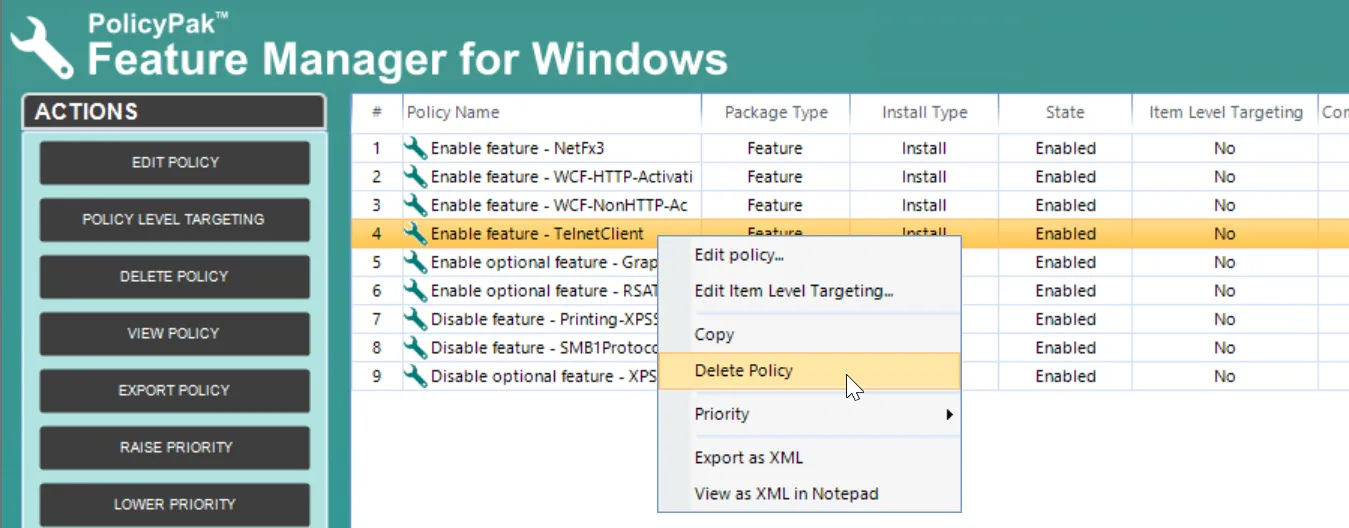Screen dimensions: 1349x528
Task: Click the EDIT POLICY action button
Action: pos(175,162)
